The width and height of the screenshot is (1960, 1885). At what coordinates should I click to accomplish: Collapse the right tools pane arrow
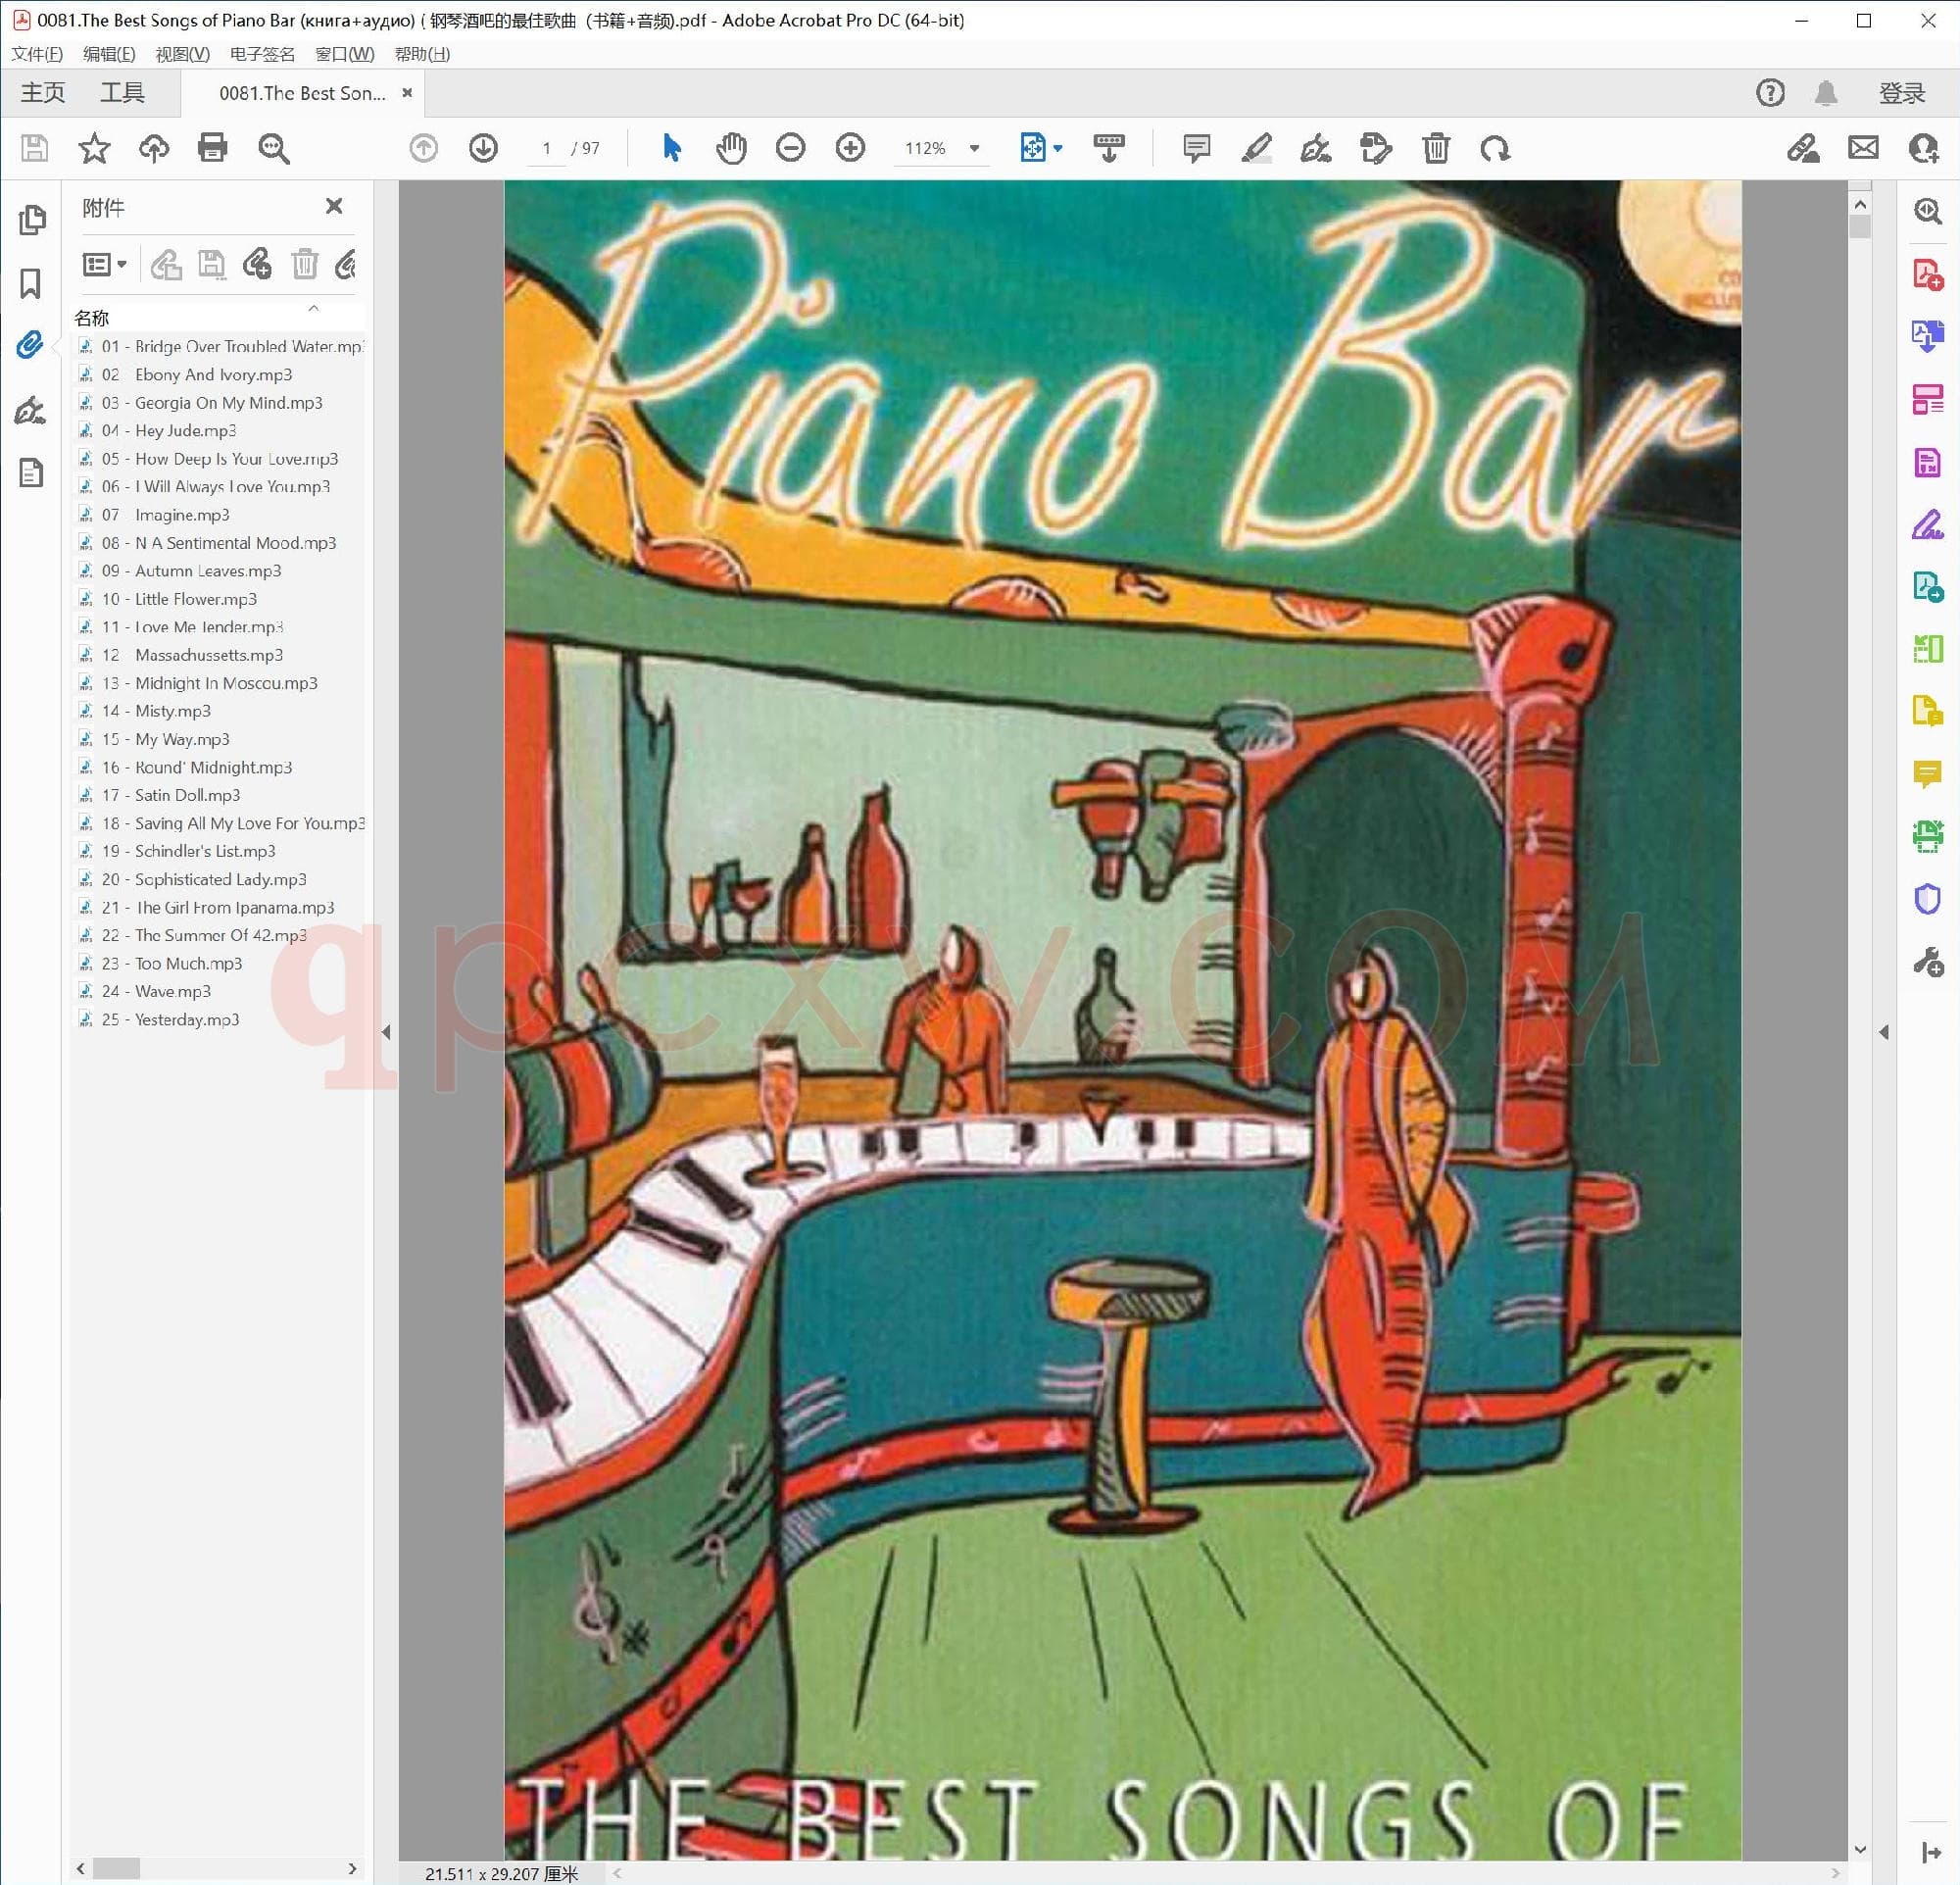point(1884,1032)
